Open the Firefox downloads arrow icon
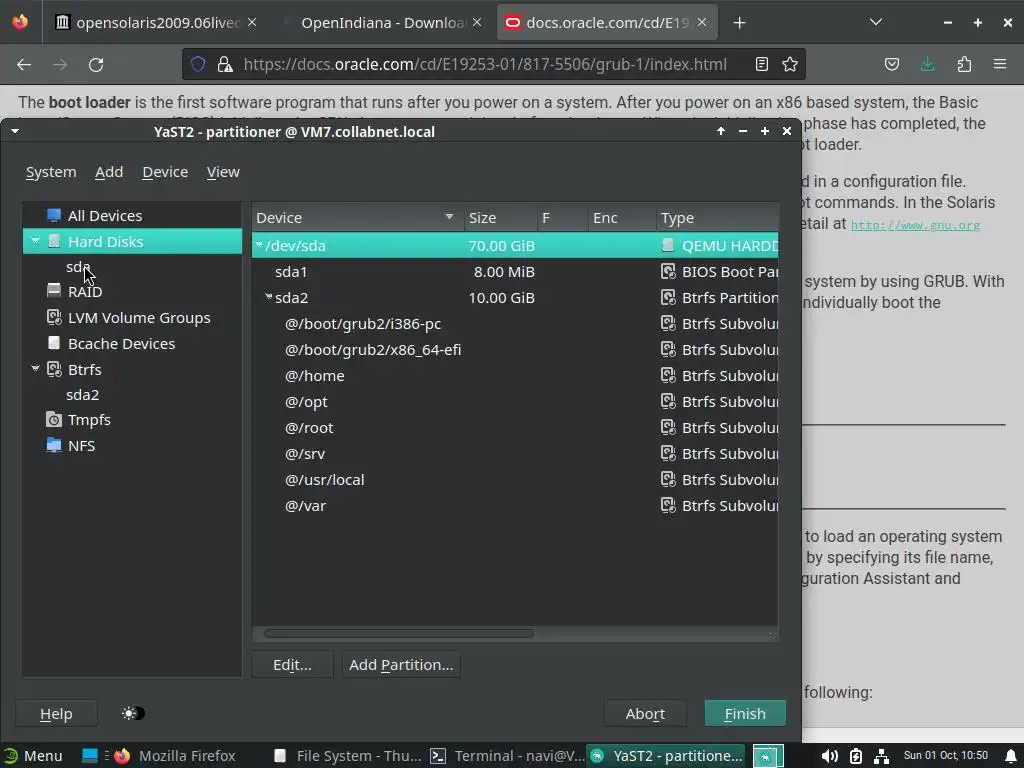Image resolution: width=1024 pixels, height=768 pixels. [927, 64]
